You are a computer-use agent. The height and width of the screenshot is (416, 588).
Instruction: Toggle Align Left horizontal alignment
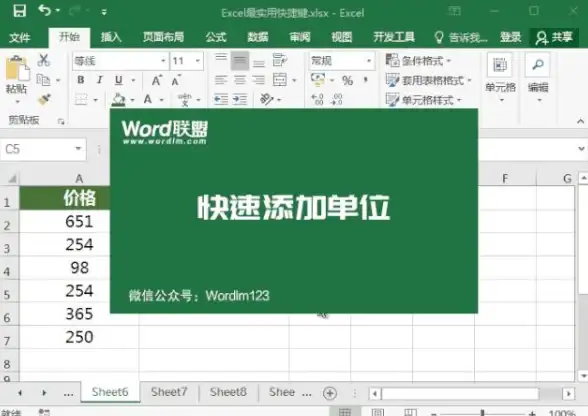pos(221,80)
